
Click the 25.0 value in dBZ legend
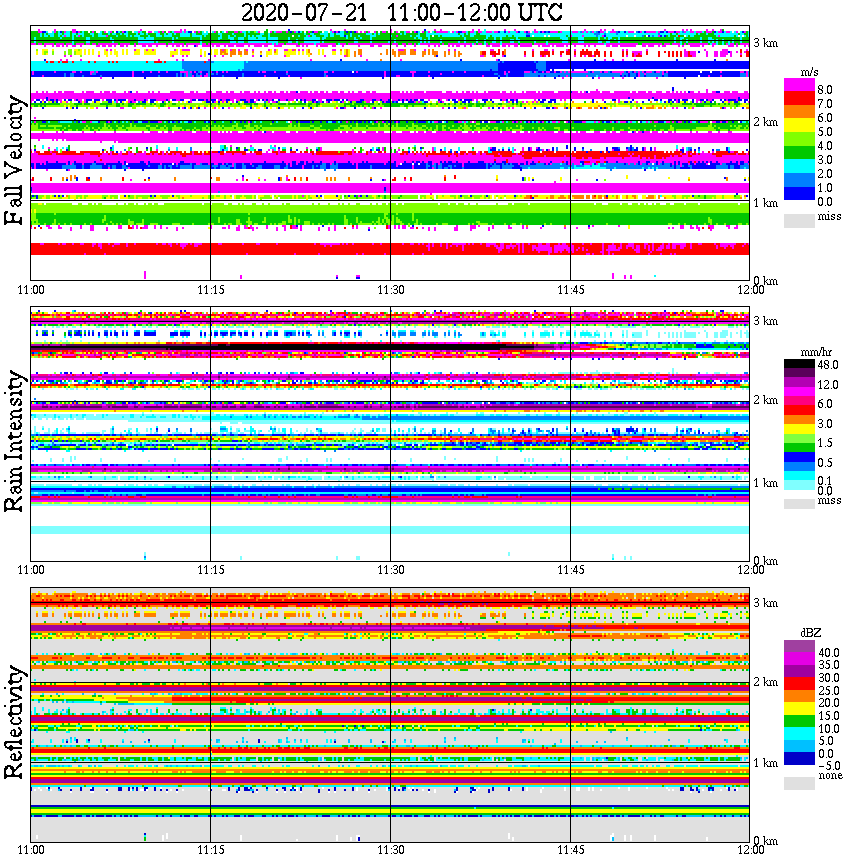pyautogui.click(x=829, y=691)
